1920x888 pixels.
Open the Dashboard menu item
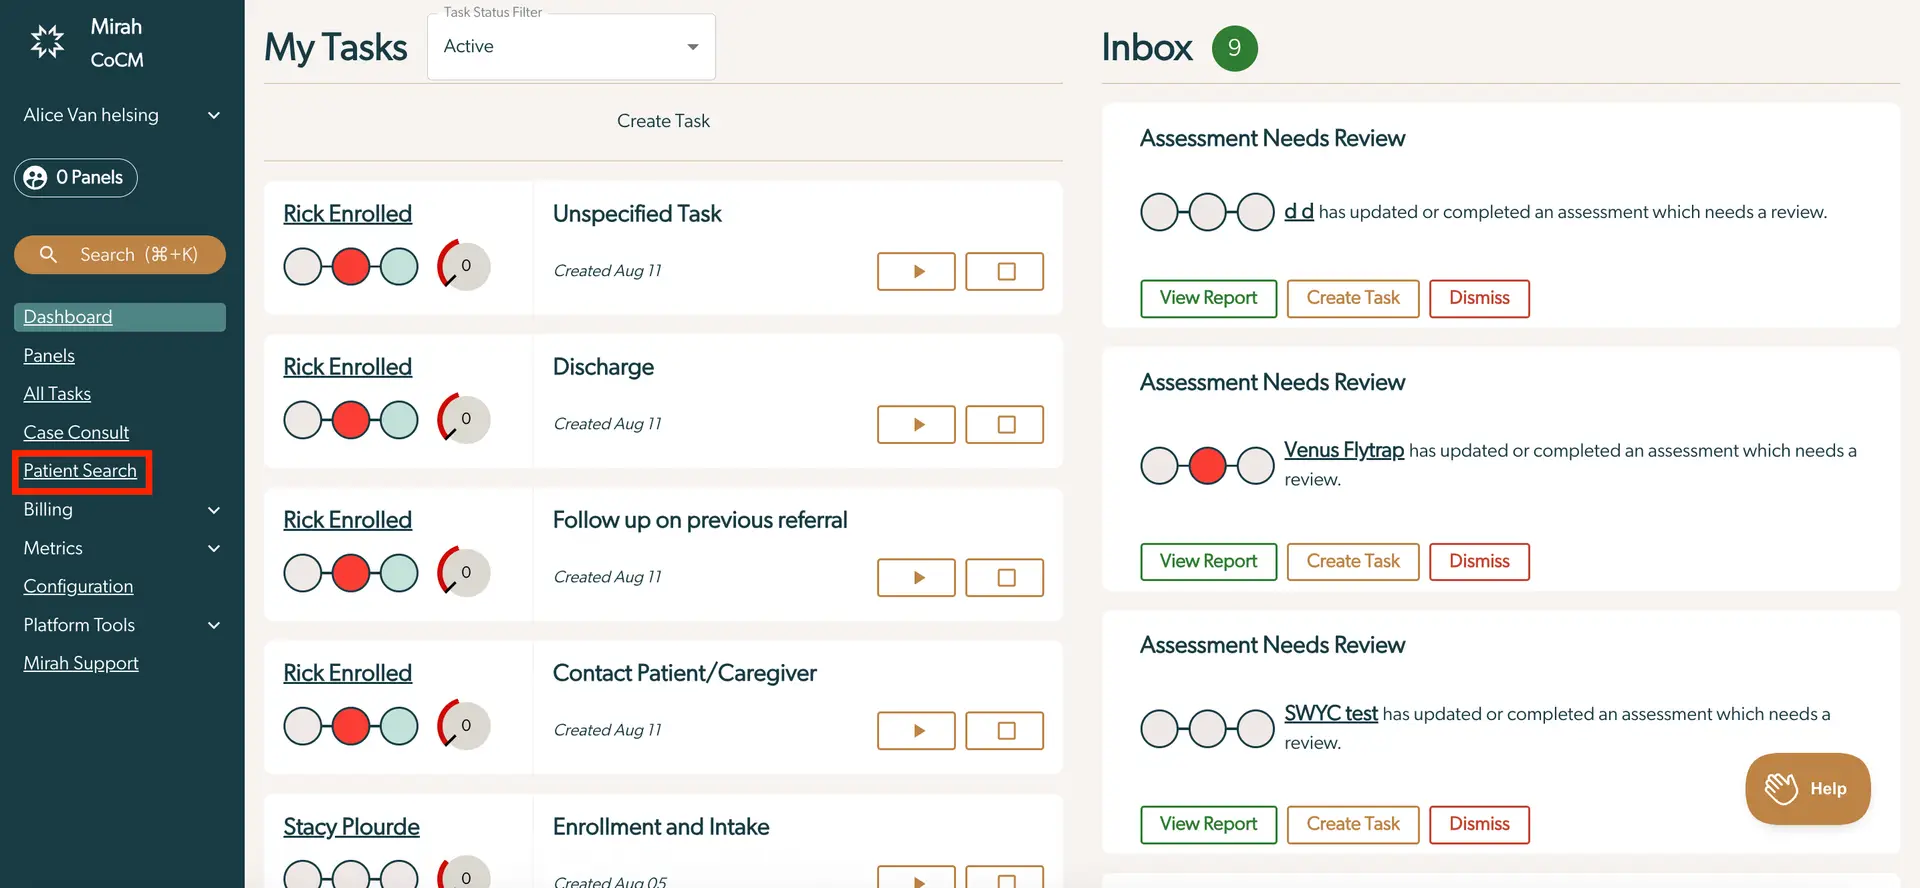(x=67, y=317)
